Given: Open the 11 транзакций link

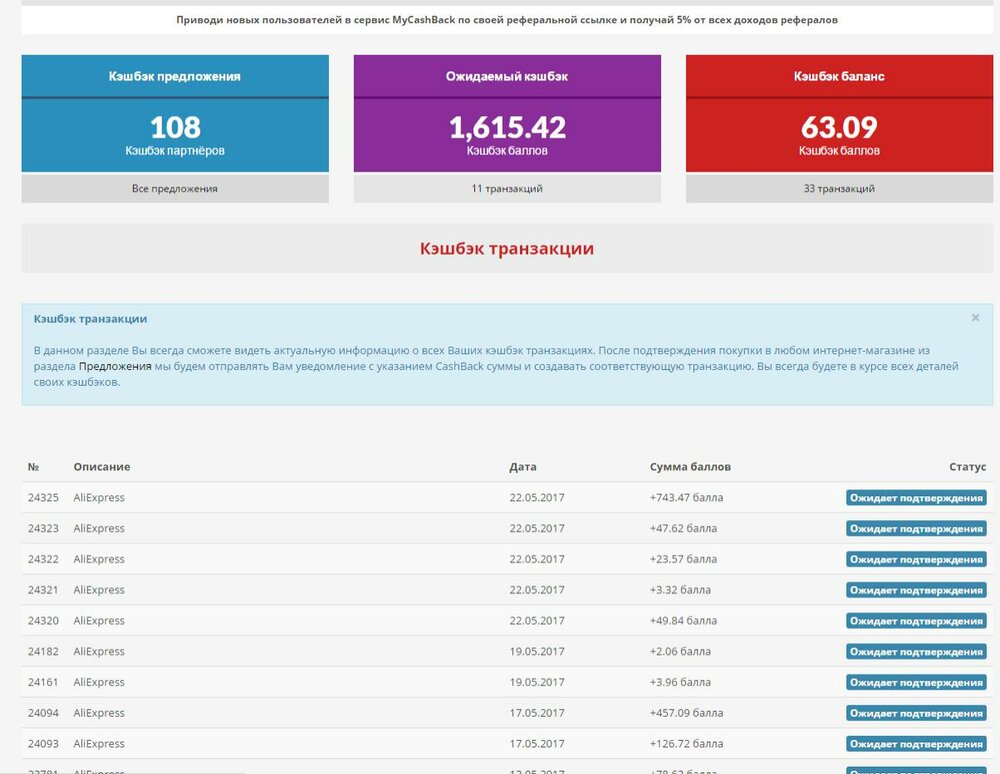Looking at the screenshot, I should point(507,188).
